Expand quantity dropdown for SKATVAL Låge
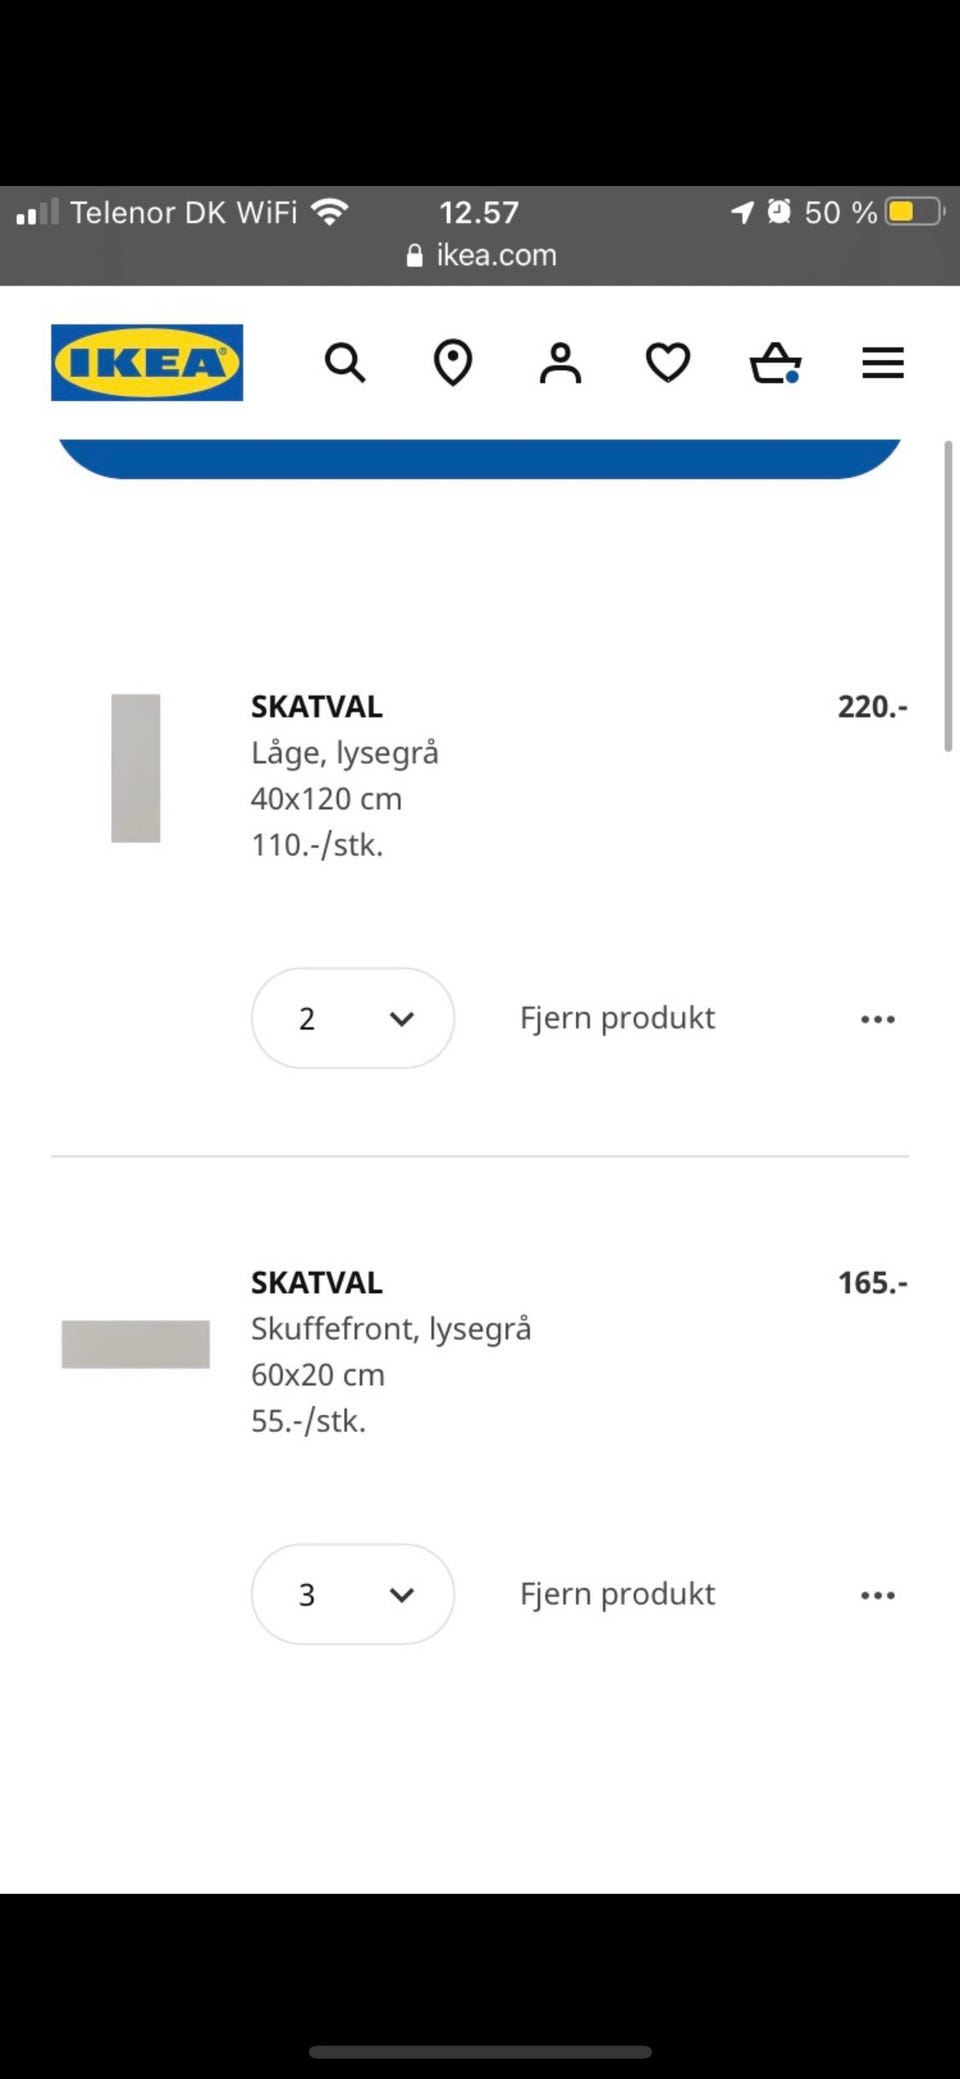Viewport: 960px width, 2079px height. [353, 1018]
